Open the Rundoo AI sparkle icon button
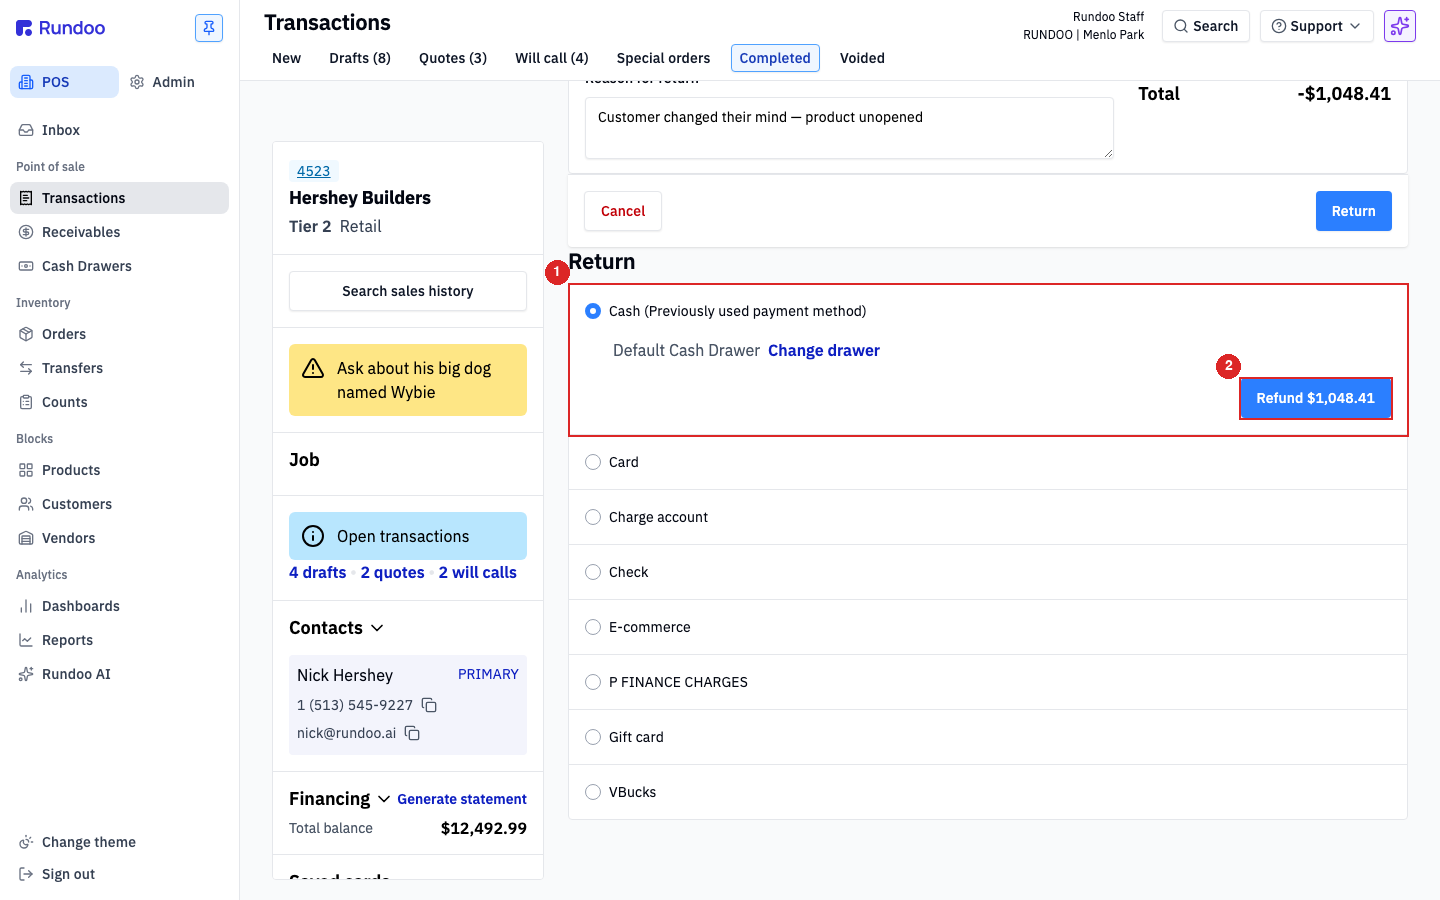The height and width of the screenshot is (900, 1440). point(1399,26)
